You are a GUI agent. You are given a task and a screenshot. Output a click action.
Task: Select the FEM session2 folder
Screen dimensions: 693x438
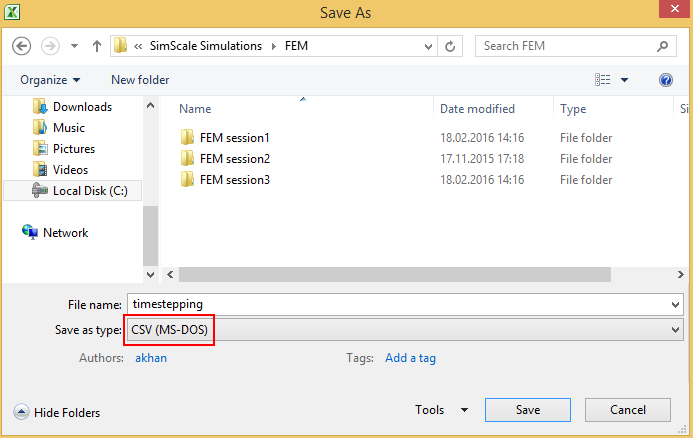(x=234, y=159)
